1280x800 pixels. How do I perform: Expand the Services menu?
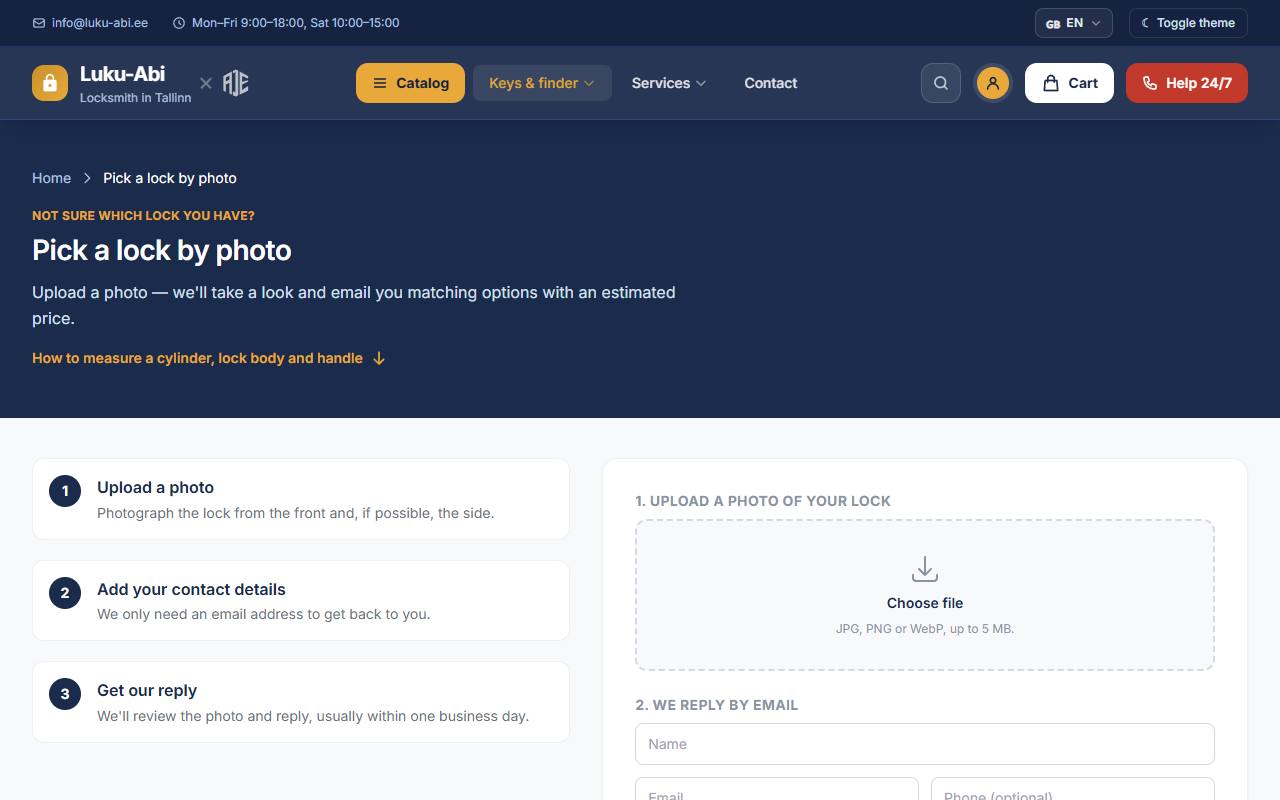(x=669, y=83)
